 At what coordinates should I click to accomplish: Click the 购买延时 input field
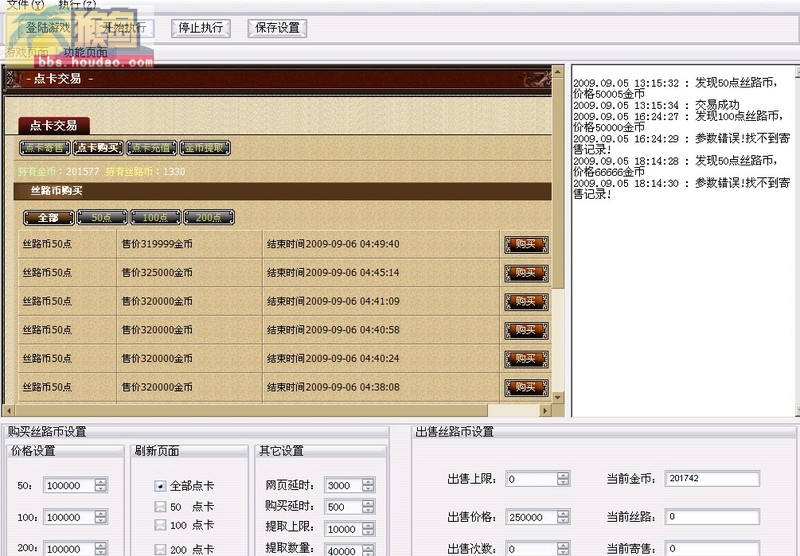[x=343, y=507]
